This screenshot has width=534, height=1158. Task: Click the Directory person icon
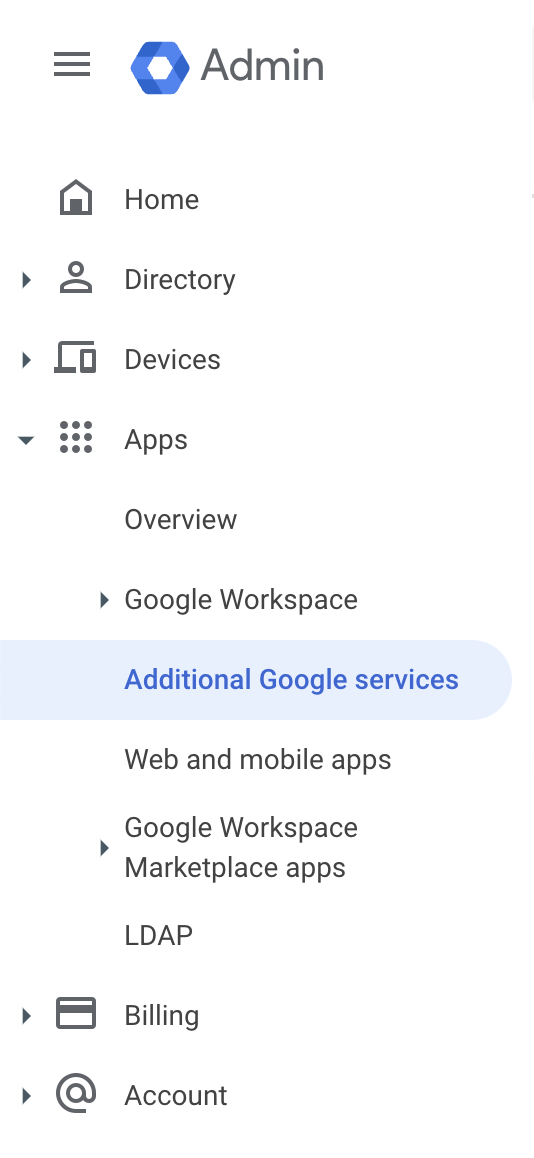[76, 278]
